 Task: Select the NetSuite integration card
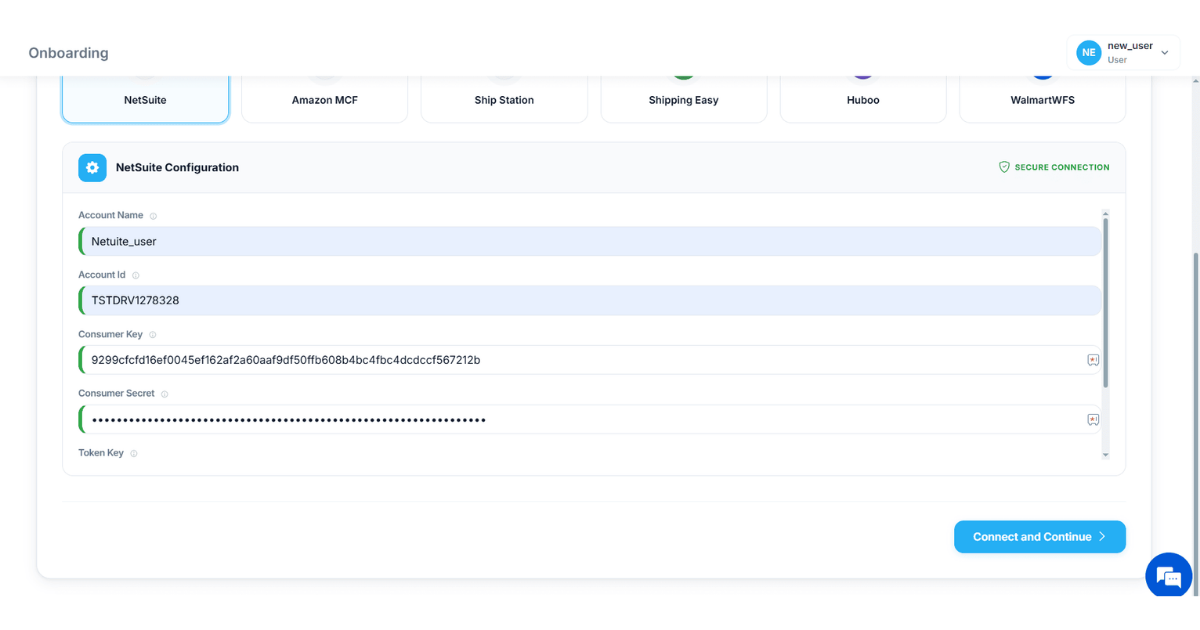[145, 99]
